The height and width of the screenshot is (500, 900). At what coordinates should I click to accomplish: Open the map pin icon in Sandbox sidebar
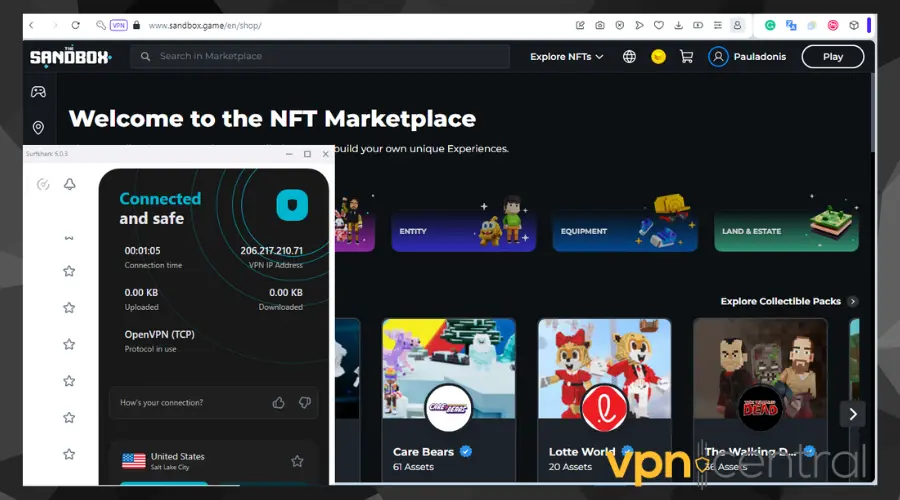click(x=38, y=127)
